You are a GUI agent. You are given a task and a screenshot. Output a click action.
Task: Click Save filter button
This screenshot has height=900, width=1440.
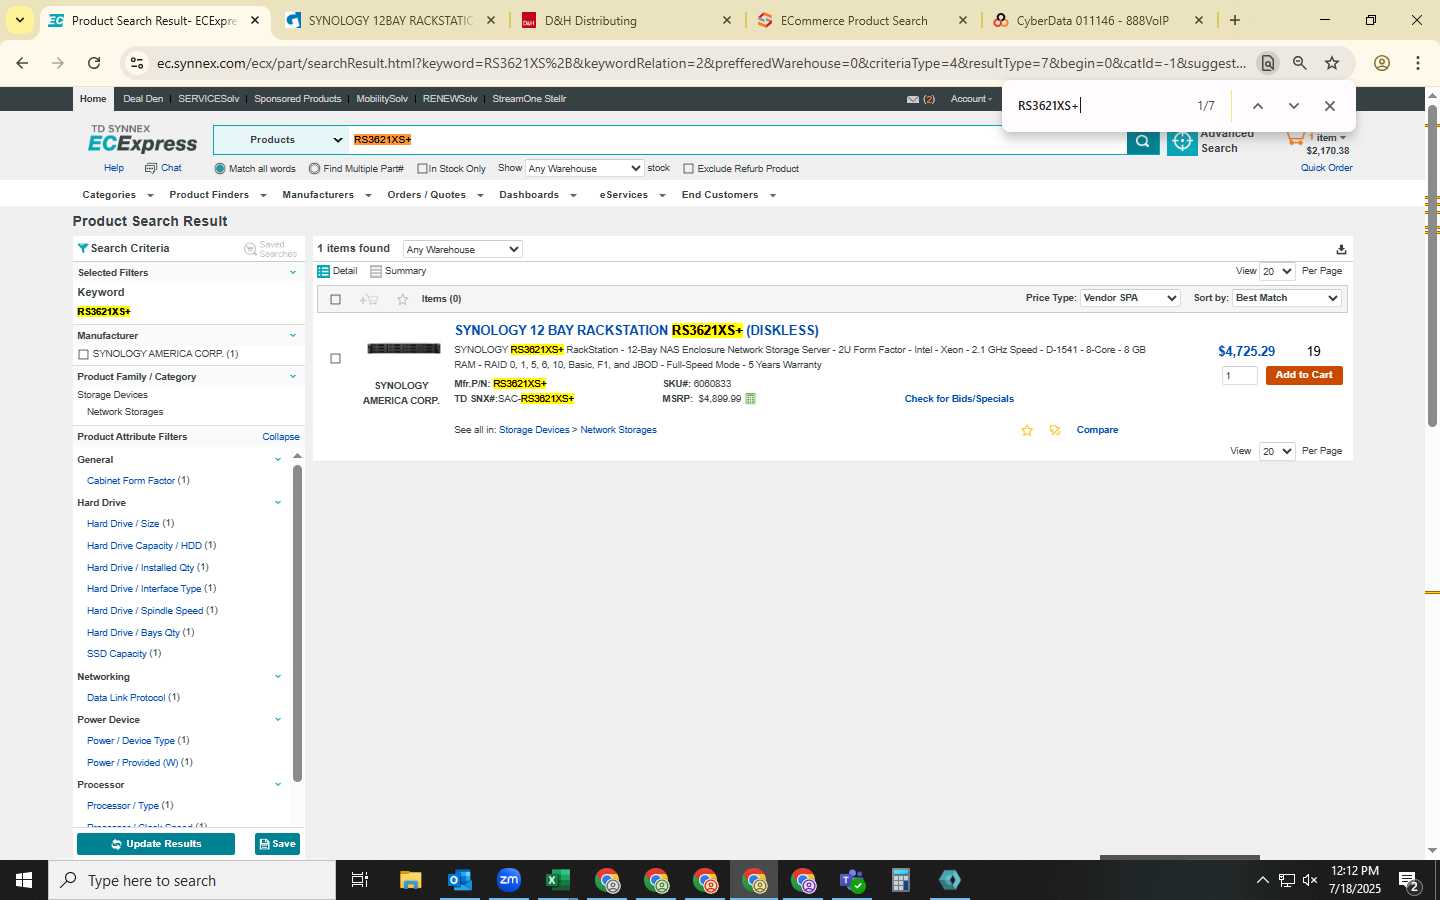pyautogui.click(x=277, y=844)
